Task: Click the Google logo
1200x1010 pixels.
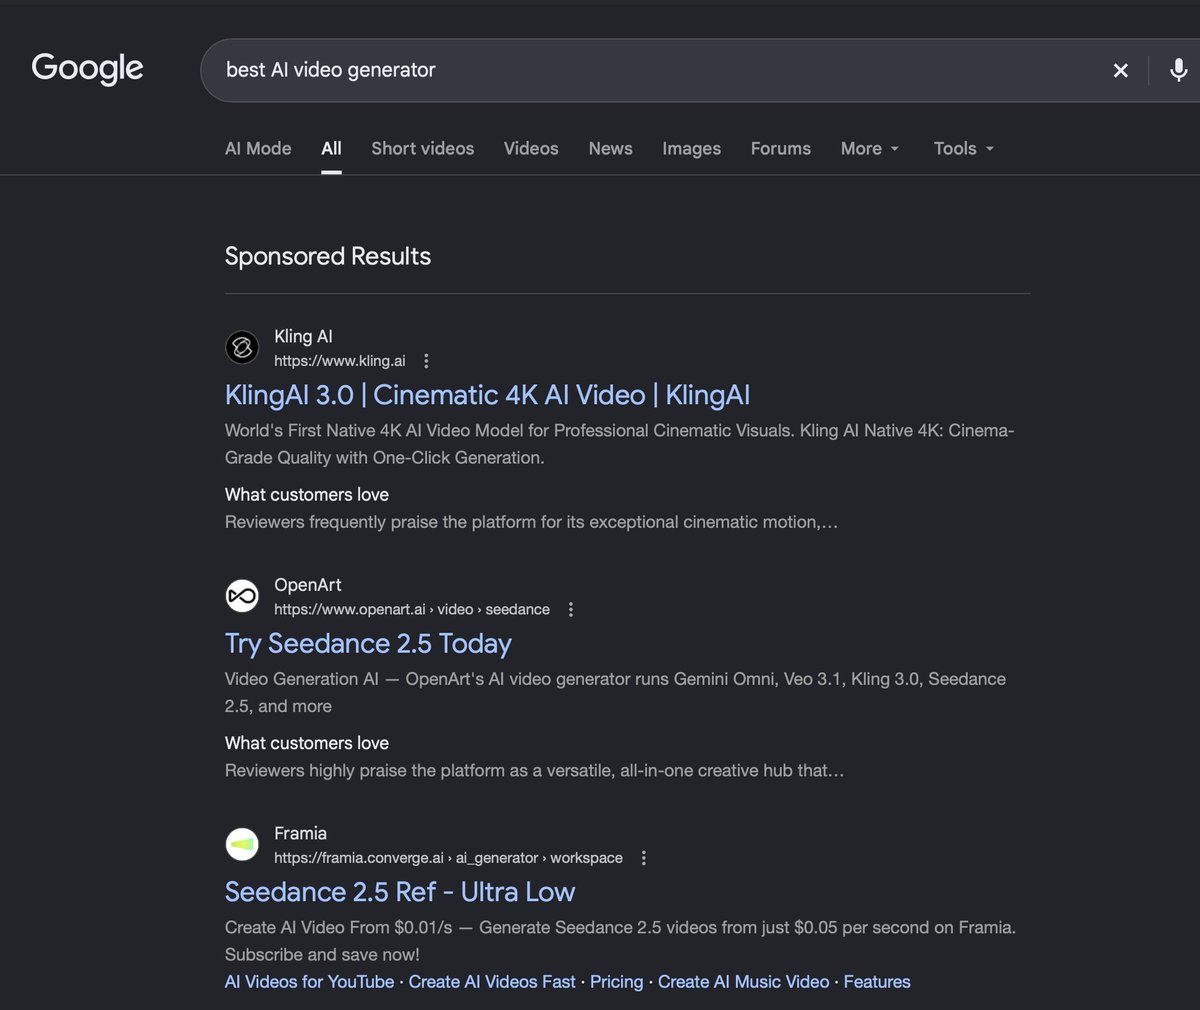Action: pyautogui.click(x=88, y=68)
